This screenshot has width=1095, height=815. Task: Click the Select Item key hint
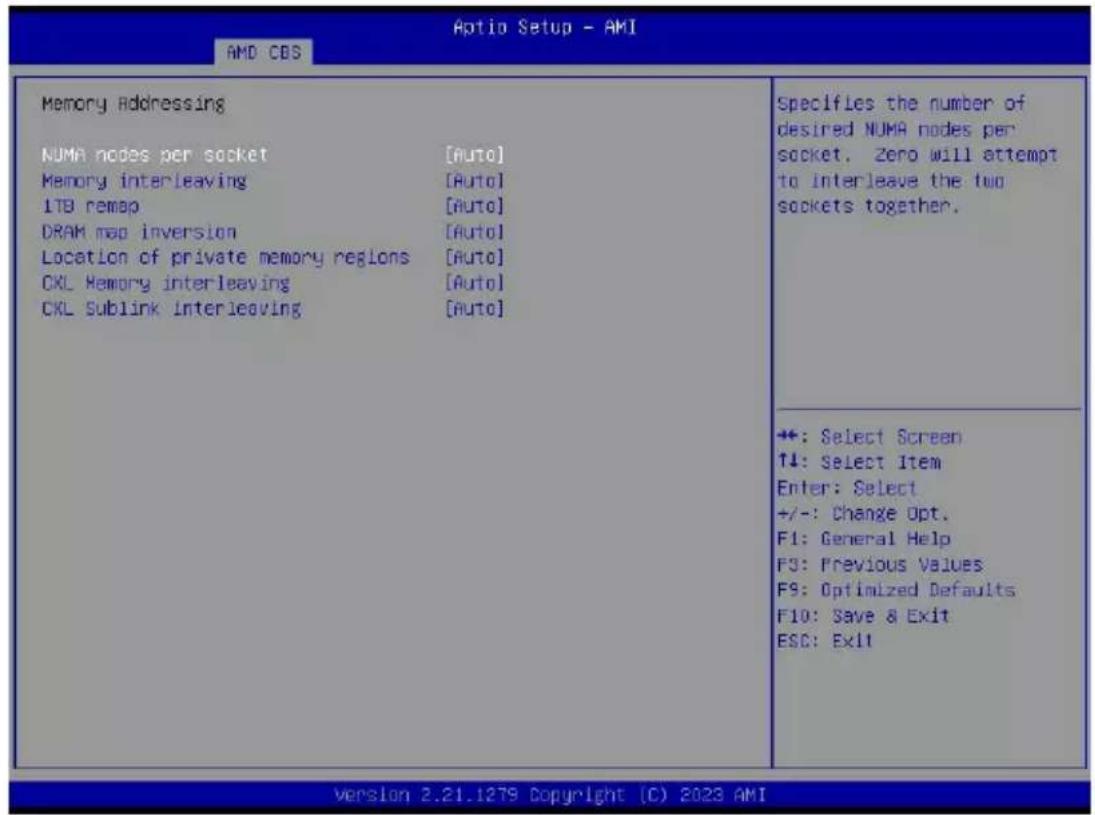click(858, 462)
